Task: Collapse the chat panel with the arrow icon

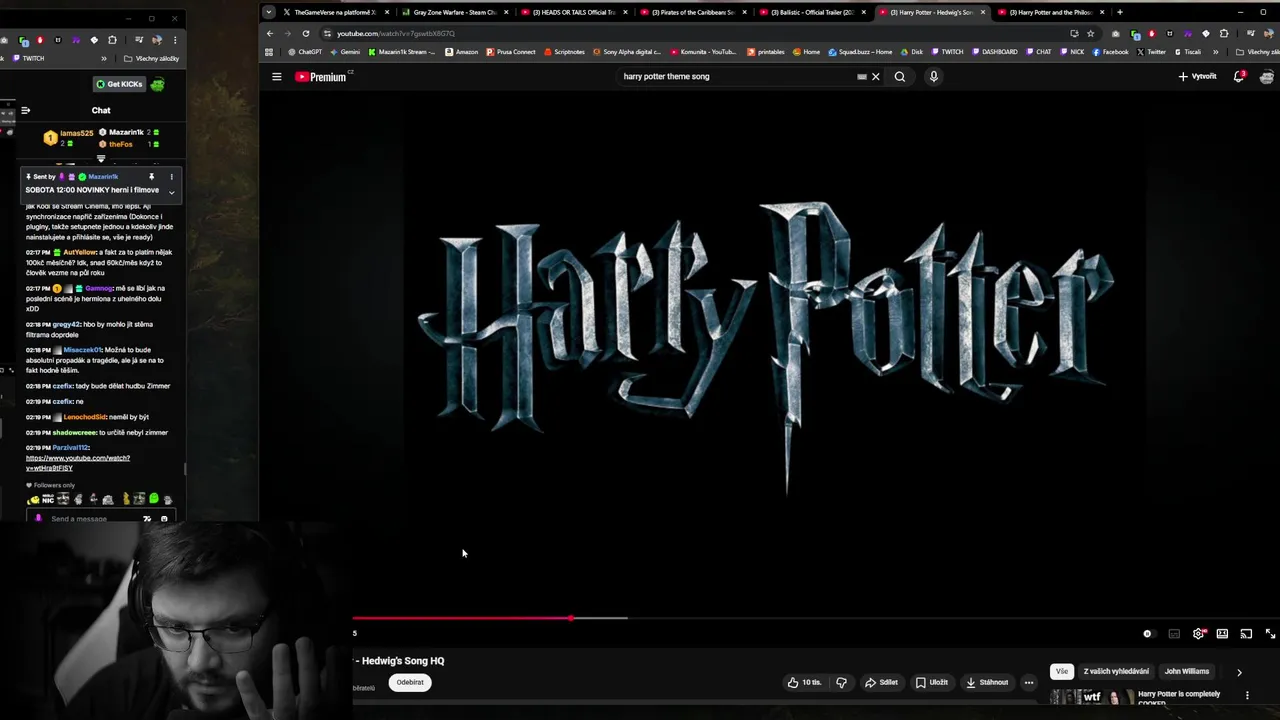Action: click(26, 110)
